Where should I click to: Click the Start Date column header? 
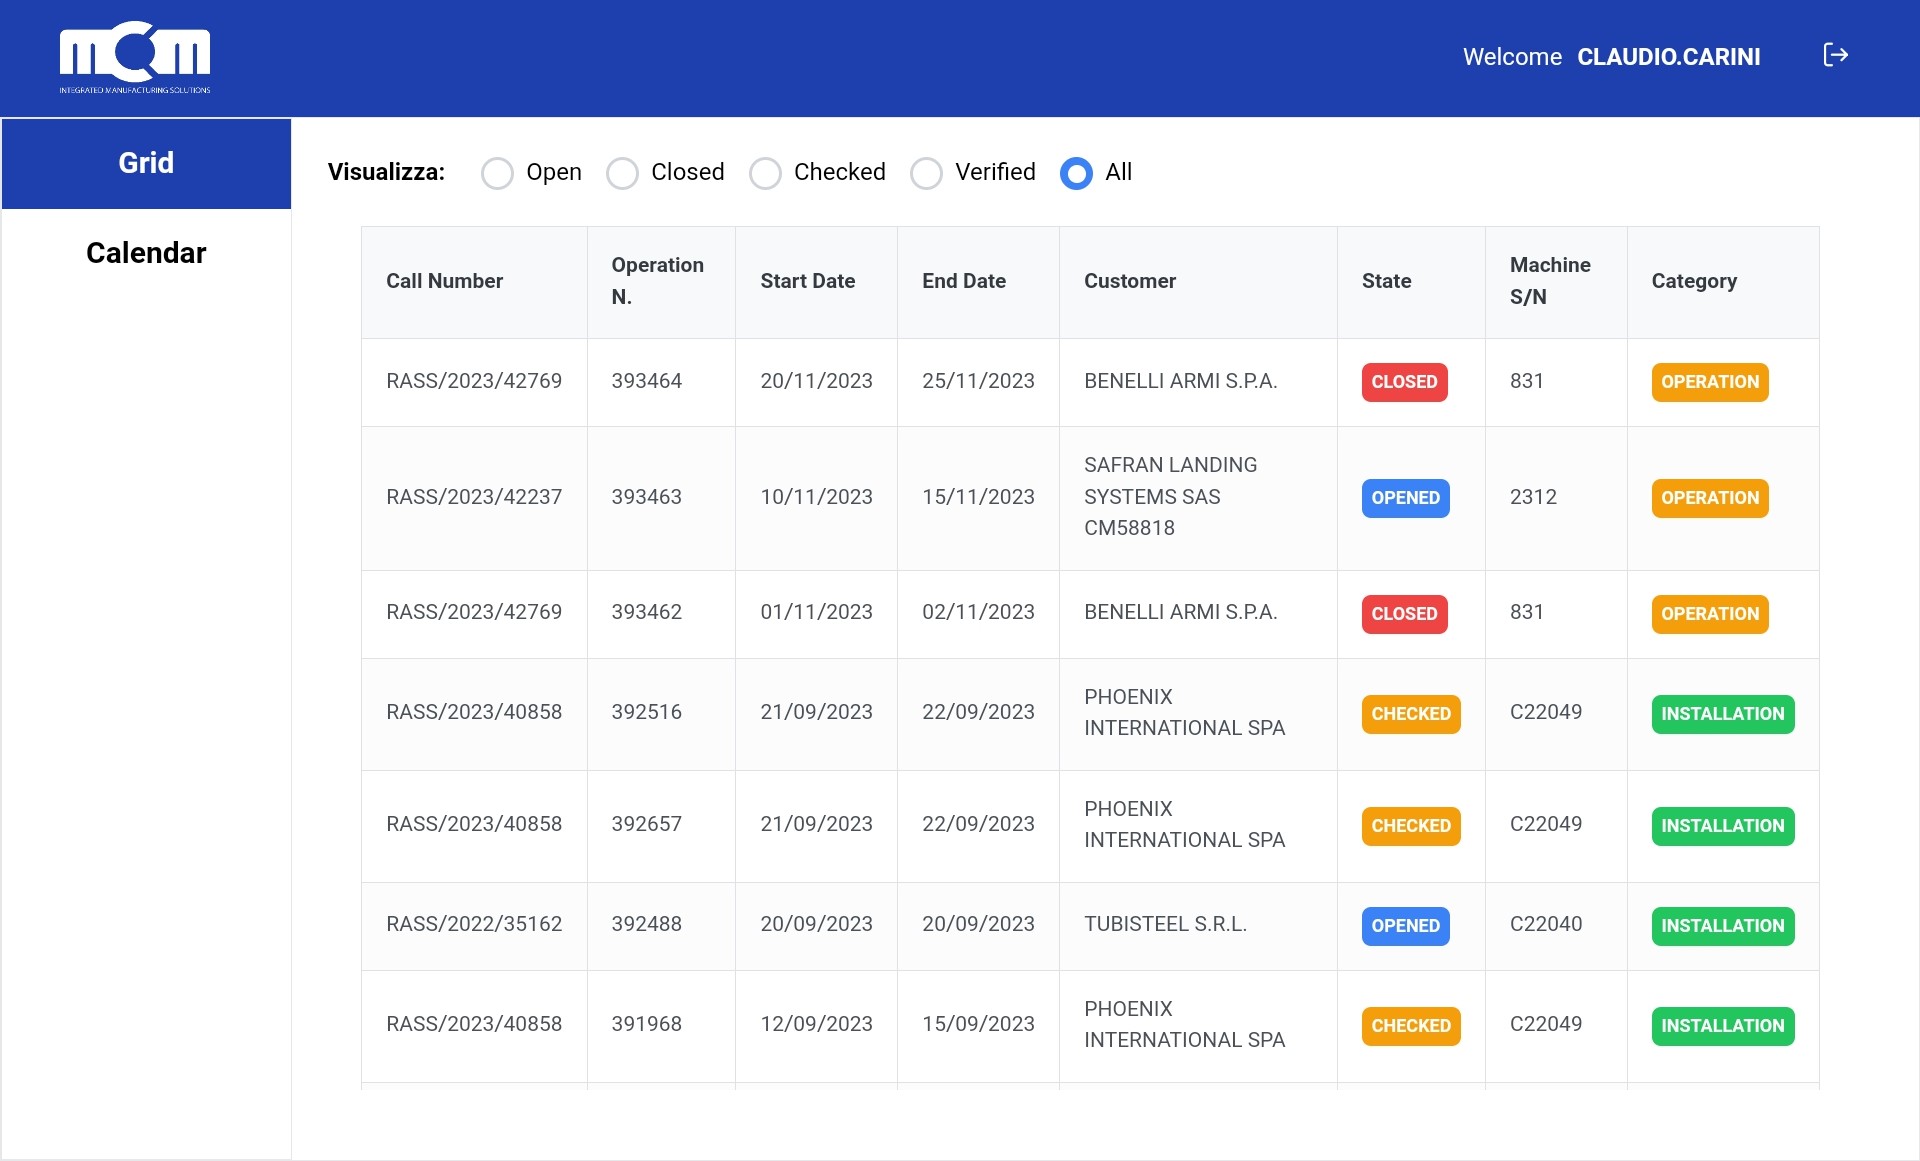[807, 281]
